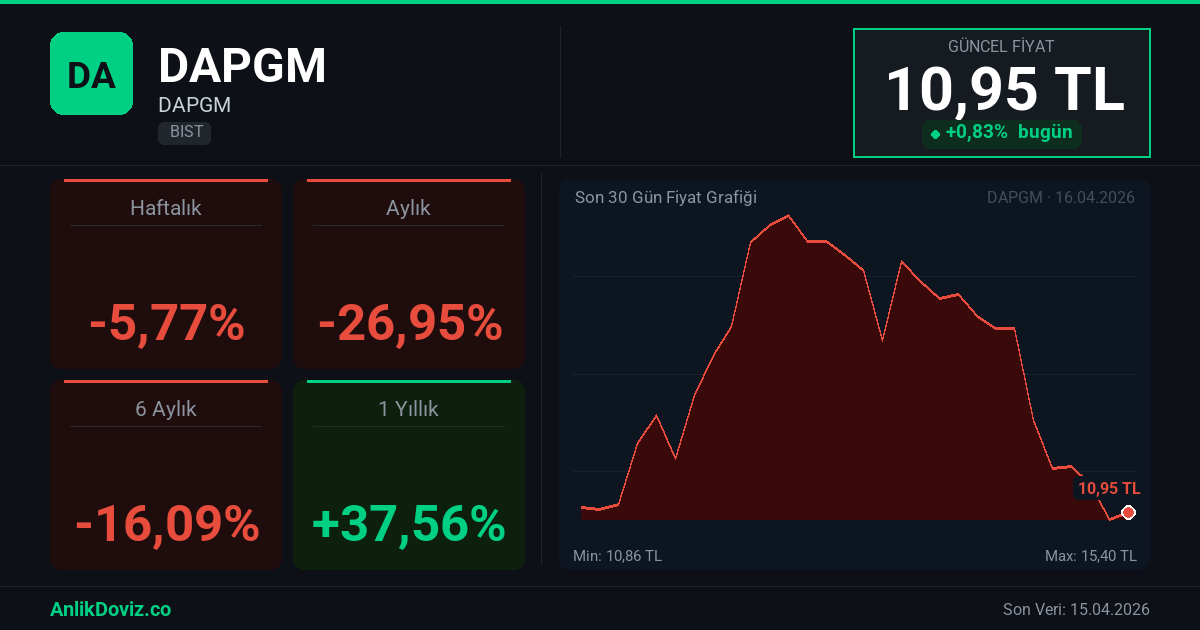Click the green dot in today's change badge
The image size is (1200, 630).
(935, 133)
